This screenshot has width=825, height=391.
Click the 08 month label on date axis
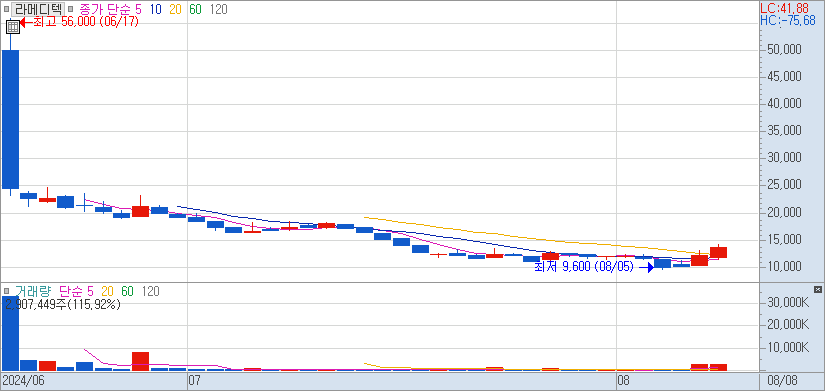click(x=623, y=380)
